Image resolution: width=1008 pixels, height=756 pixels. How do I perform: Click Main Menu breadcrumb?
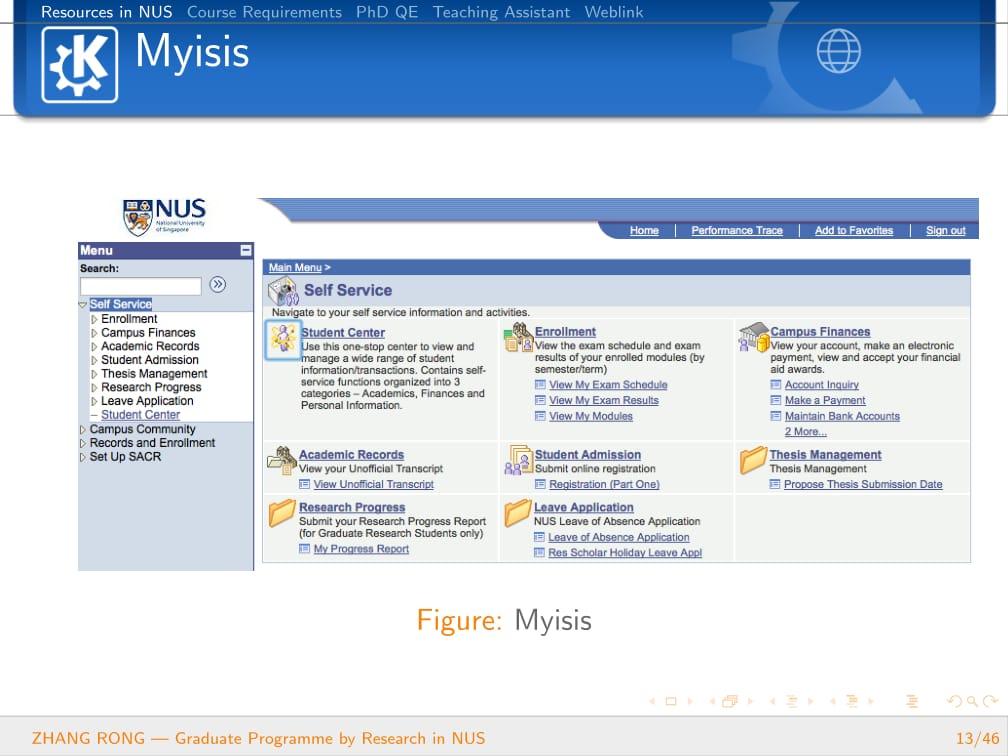click(295, 267)
